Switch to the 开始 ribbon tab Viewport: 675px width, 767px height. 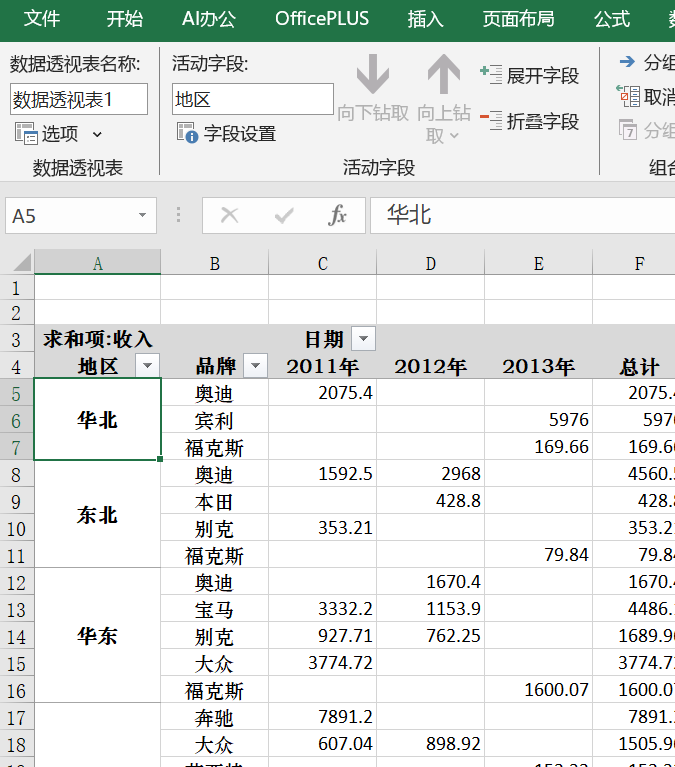125,19
